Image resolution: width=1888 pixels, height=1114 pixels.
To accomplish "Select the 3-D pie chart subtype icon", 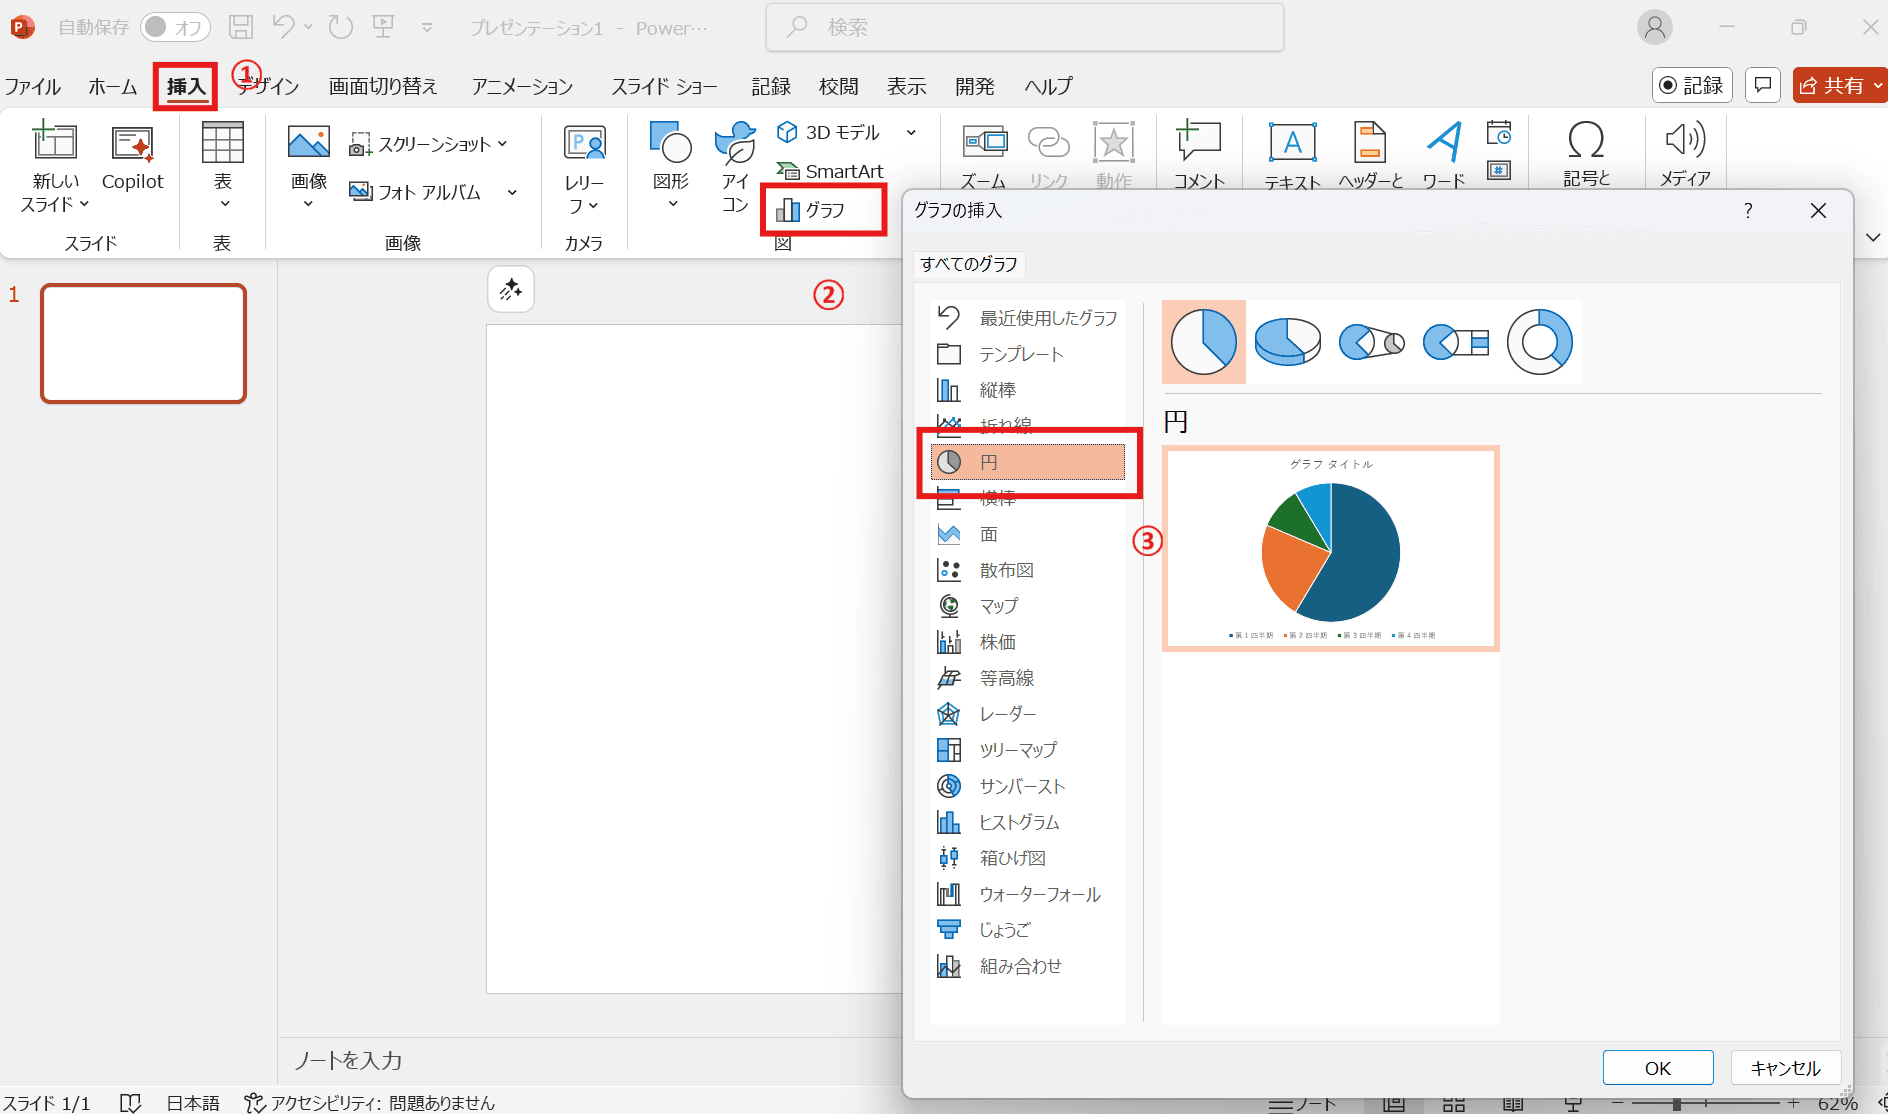I will 1287,342.
